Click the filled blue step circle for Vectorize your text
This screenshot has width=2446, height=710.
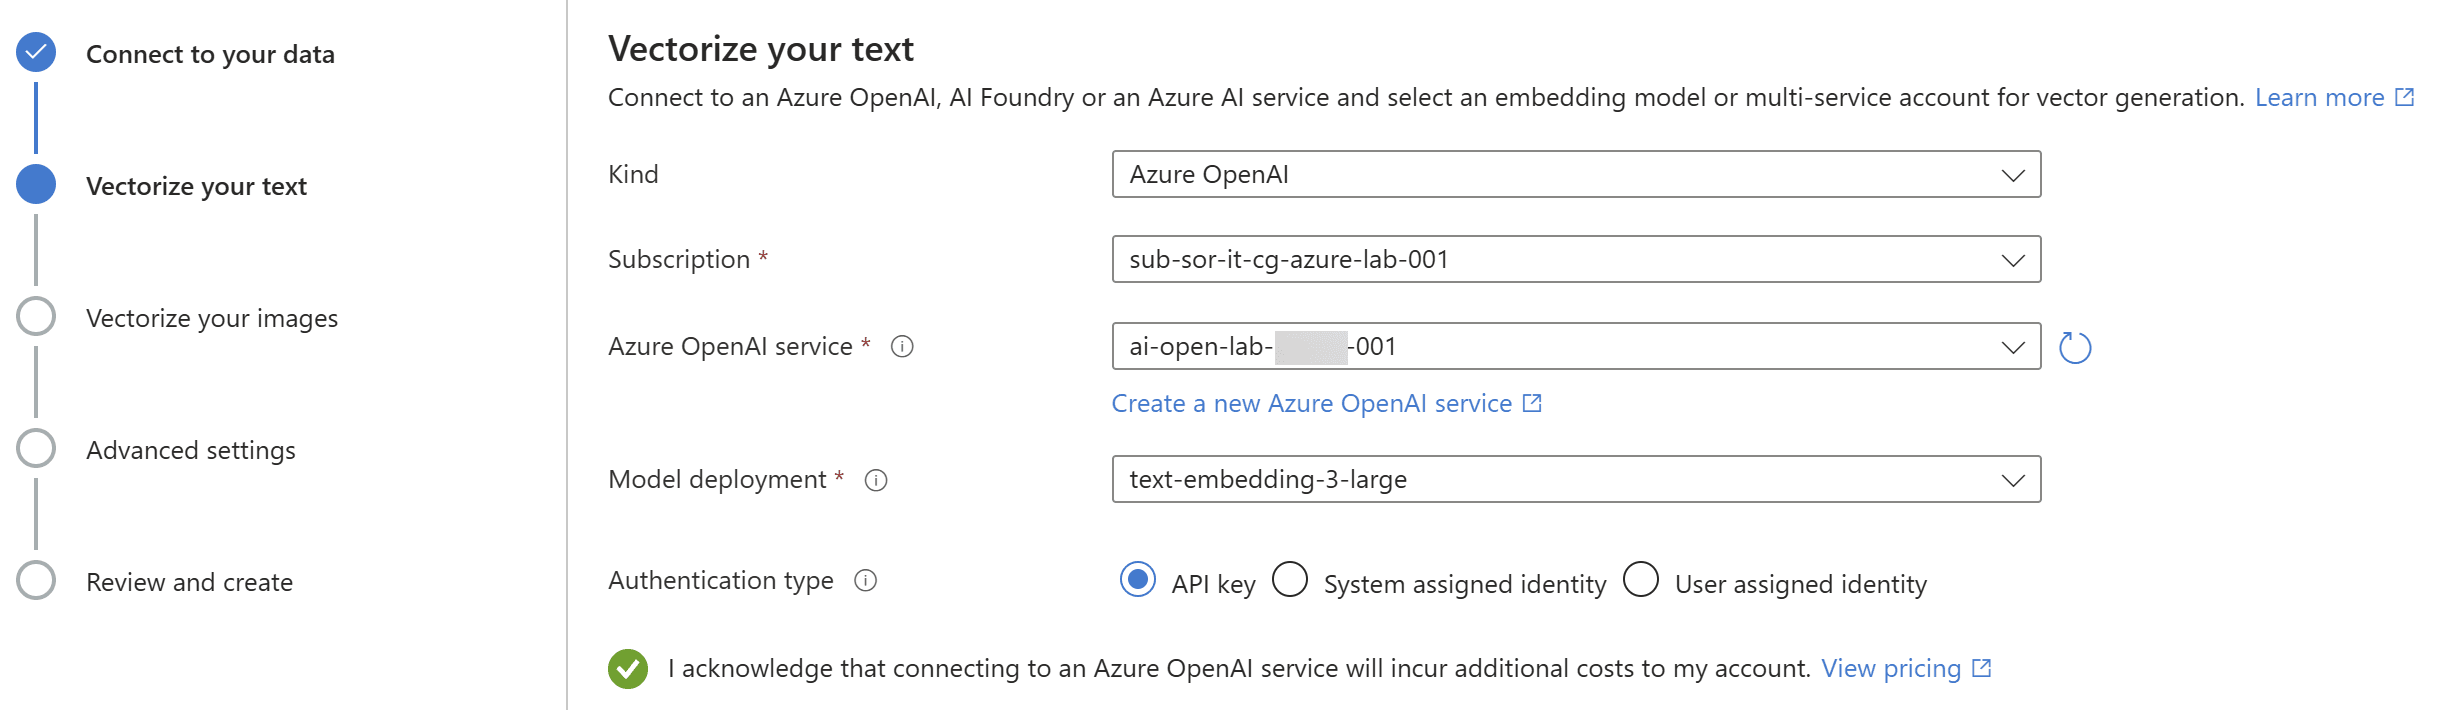click(36, 184)
